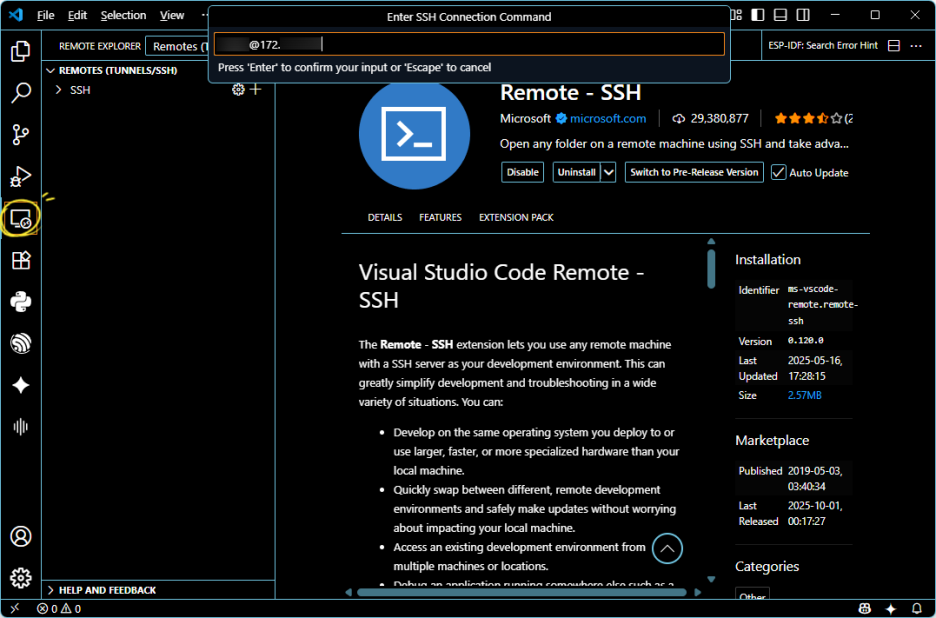Toggle the Auto Update checkbox
The width and height of the screenshot is (936, 618).
tap(778, 172)
